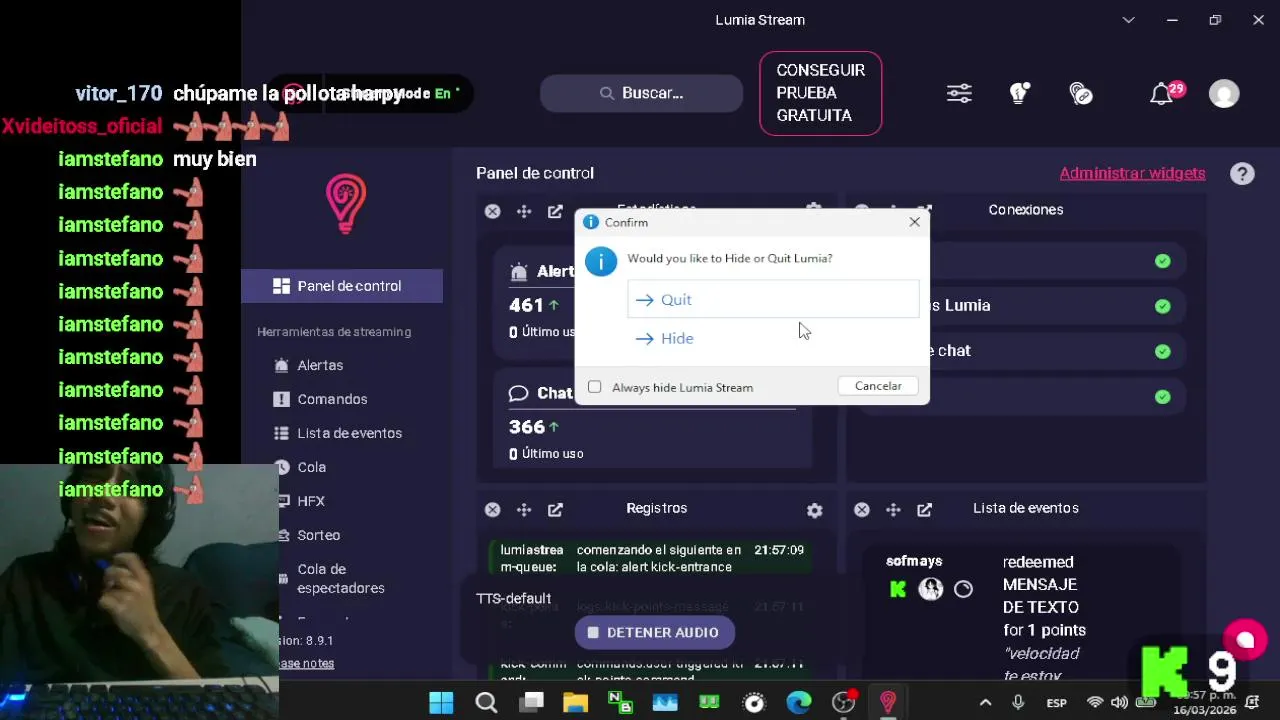Click the clock icon under sofmays
The image size is (1280, 720).
click(x=963, y=589)
